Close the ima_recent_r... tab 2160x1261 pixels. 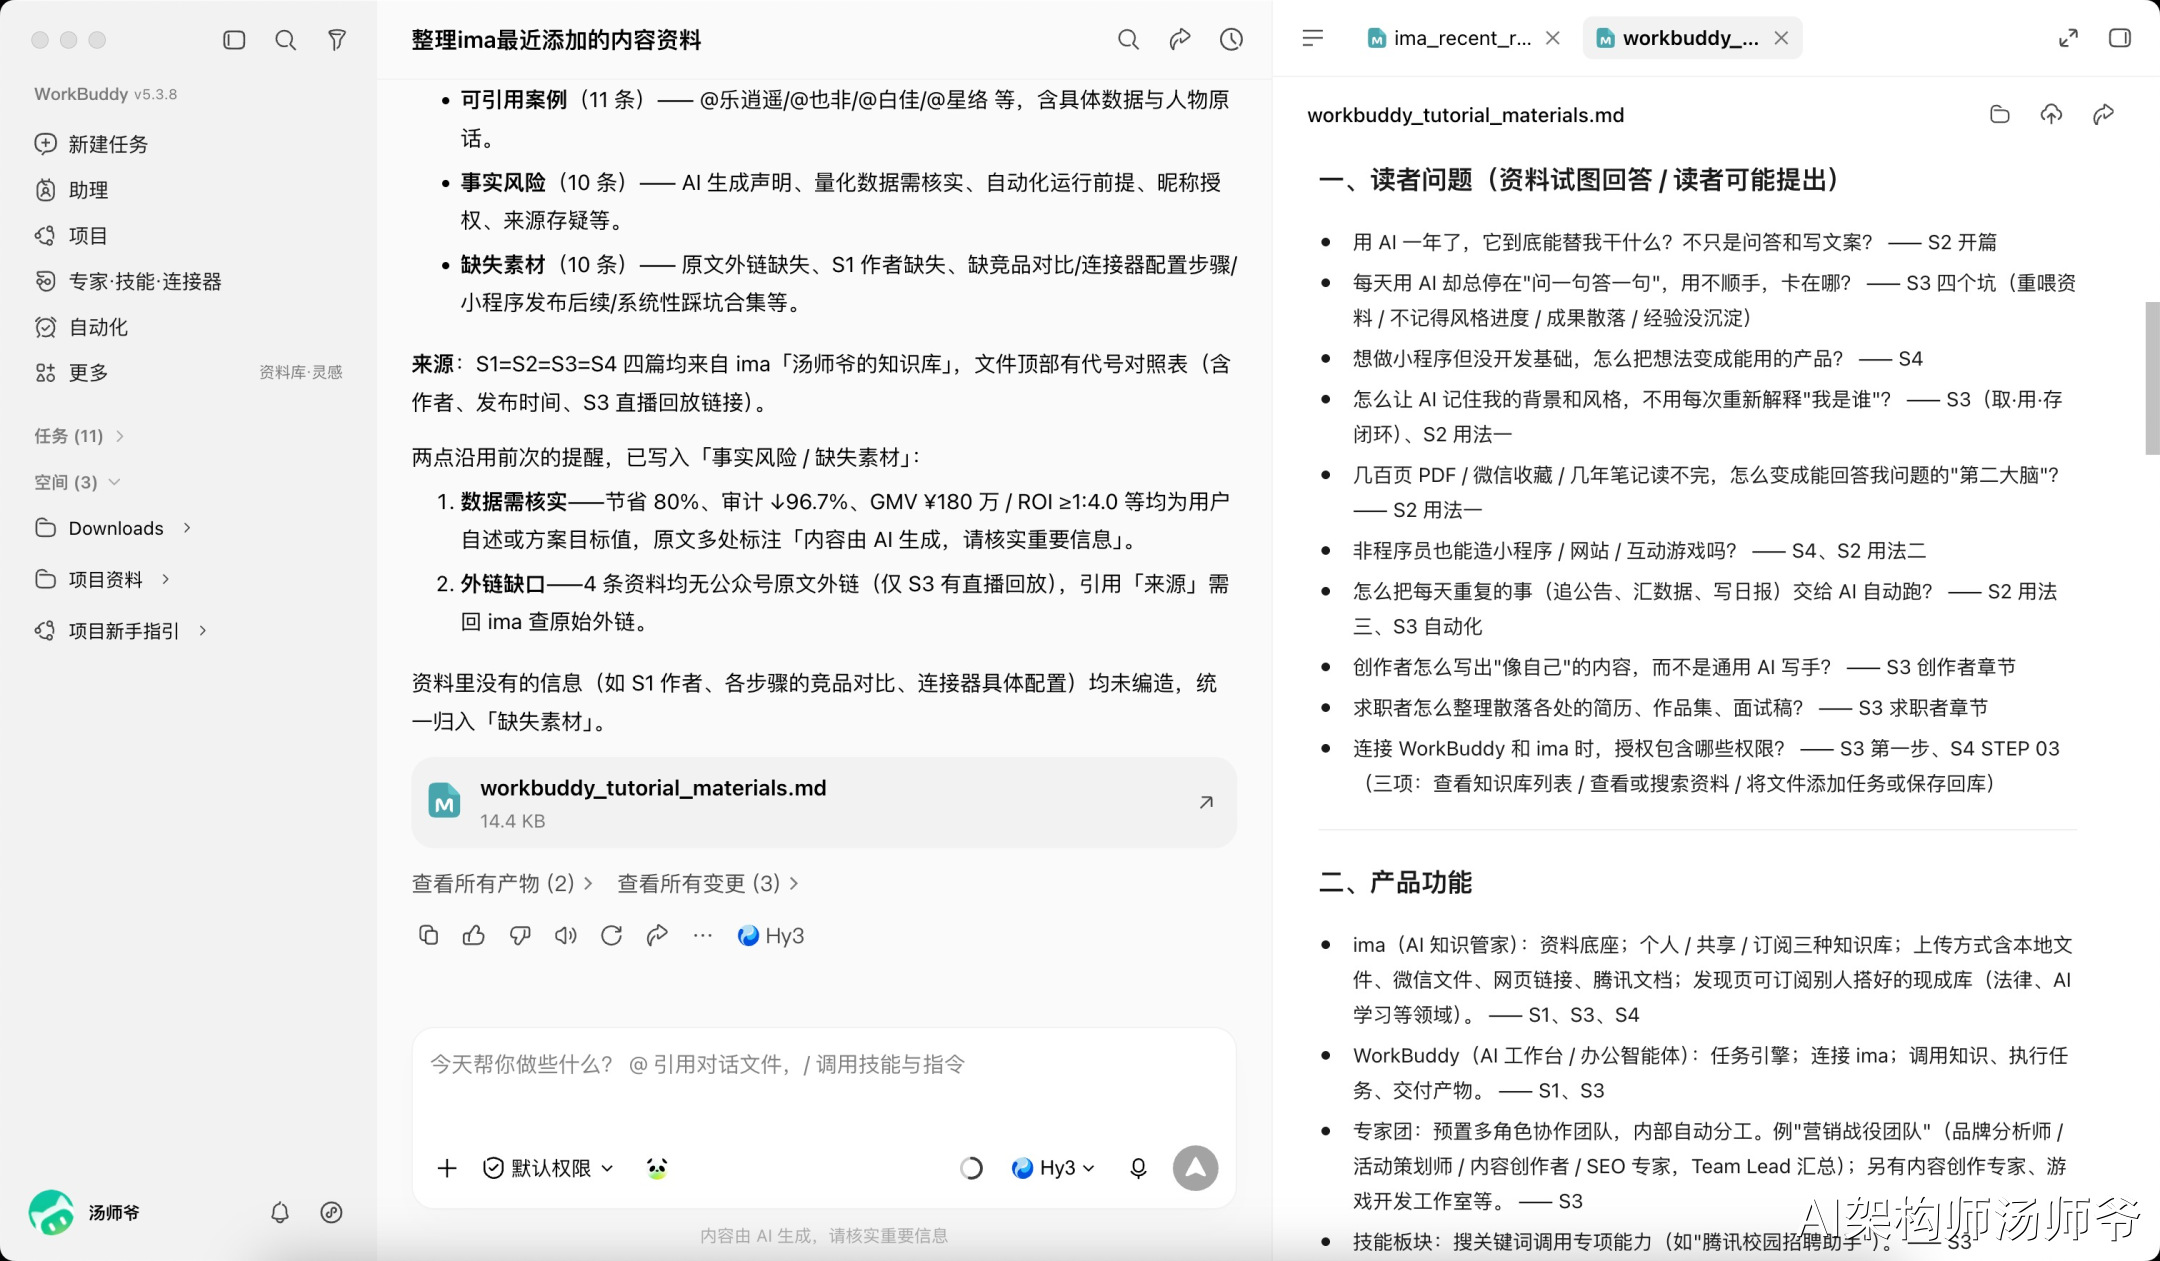1552,38
